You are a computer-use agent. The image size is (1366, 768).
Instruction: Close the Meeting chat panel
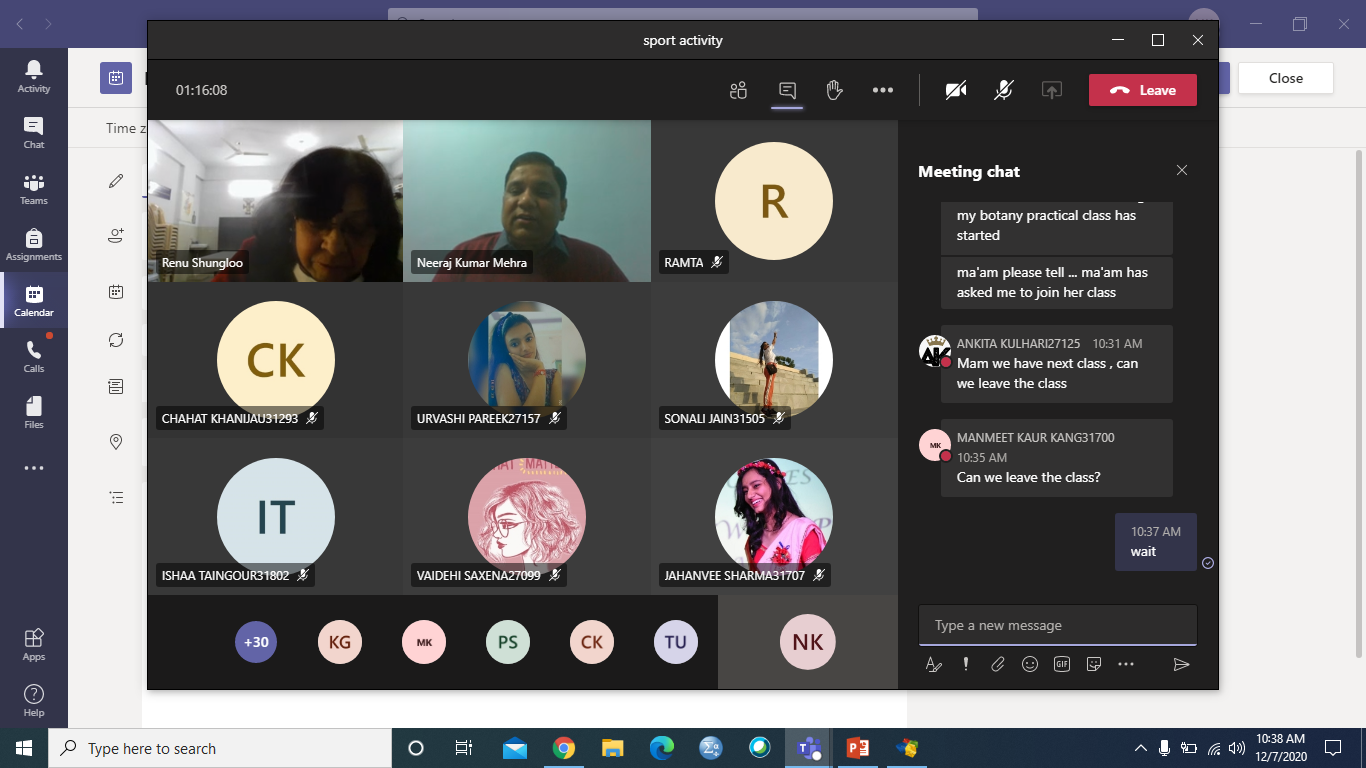[x=1181, y=171]
